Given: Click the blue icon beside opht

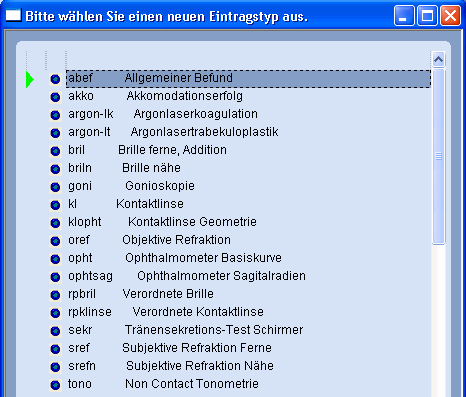Looking at the screenshot, I should 55,259.
